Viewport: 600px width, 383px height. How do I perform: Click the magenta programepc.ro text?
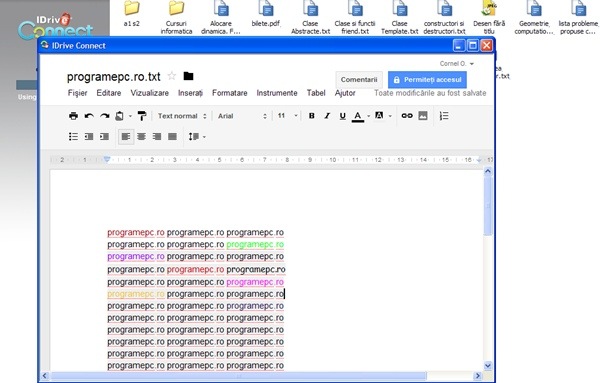(x=255, y=282)
